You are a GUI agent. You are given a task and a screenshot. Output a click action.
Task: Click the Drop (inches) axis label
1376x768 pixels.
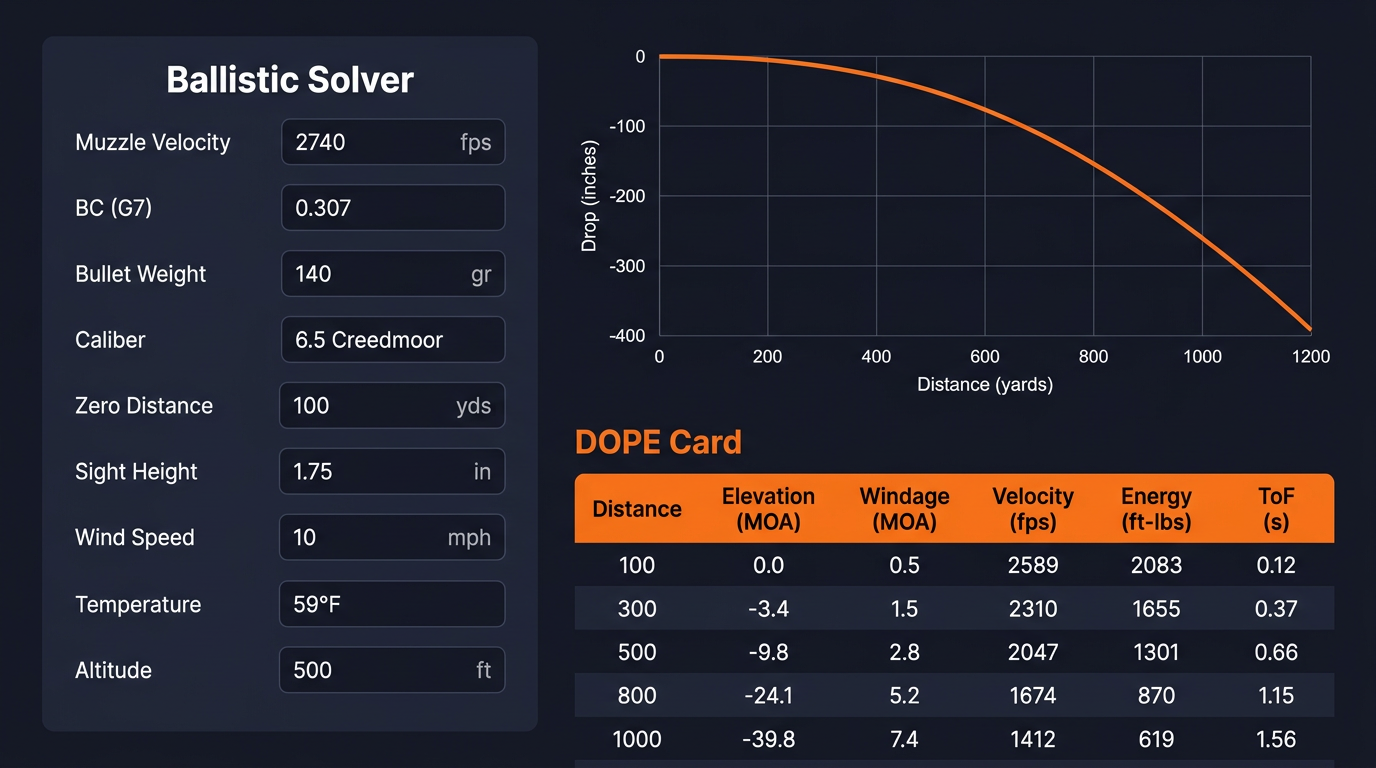[x=589, y=196]
